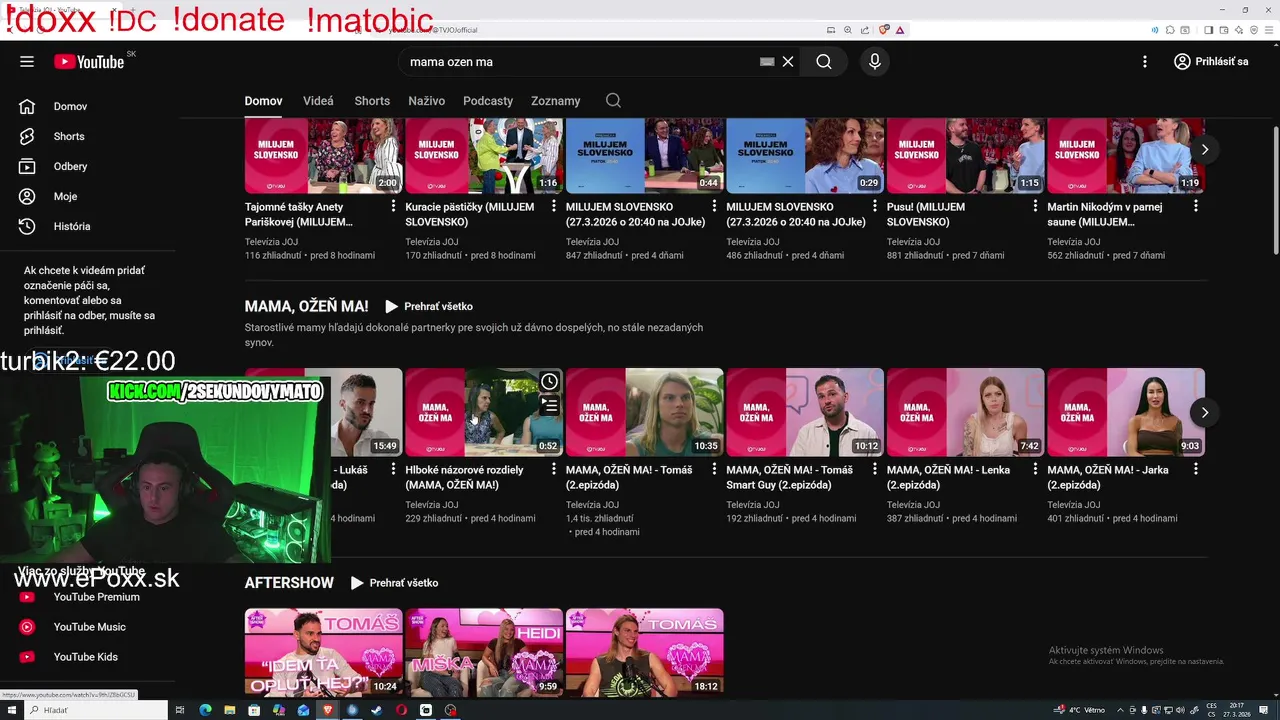This screenshot has height=720, width=1280.
Task: Open options for Tajomné tašky Anety Pariškovej video
Action: (x=393, y=206)
